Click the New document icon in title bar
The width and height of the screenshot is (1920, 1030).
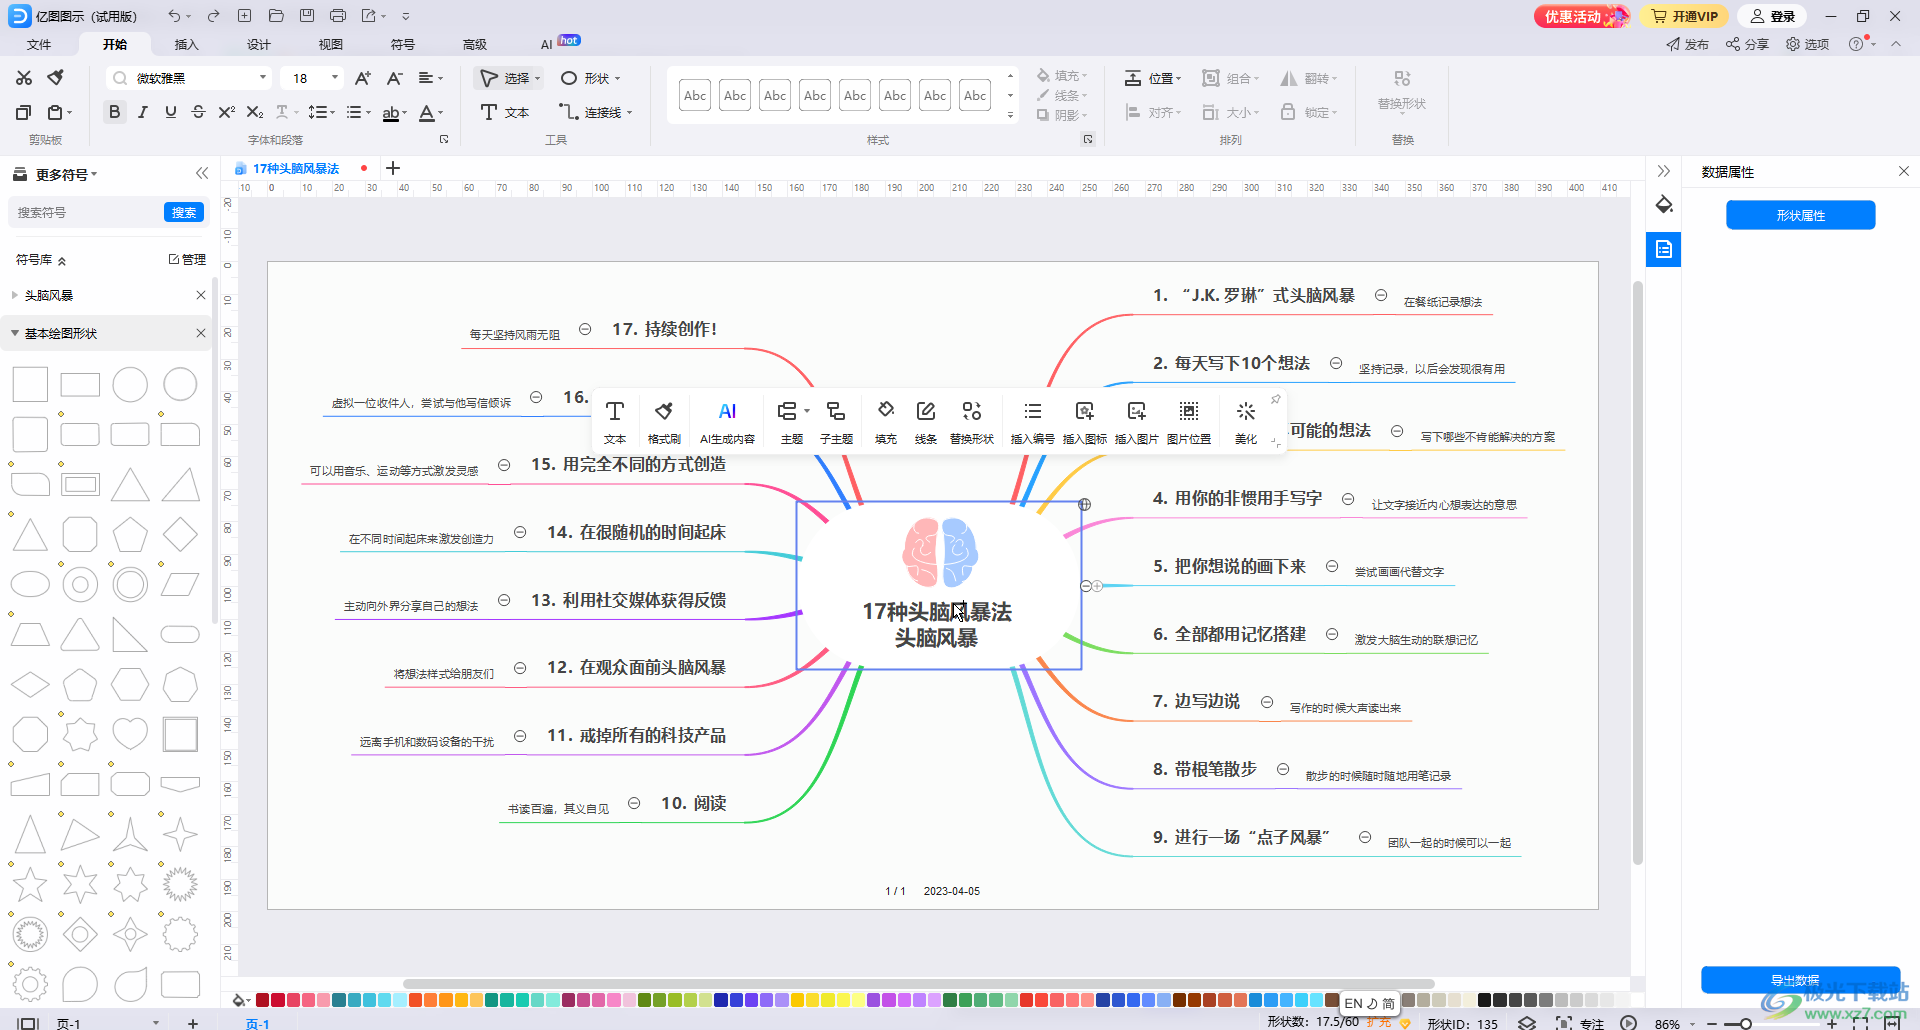point(244,16)
